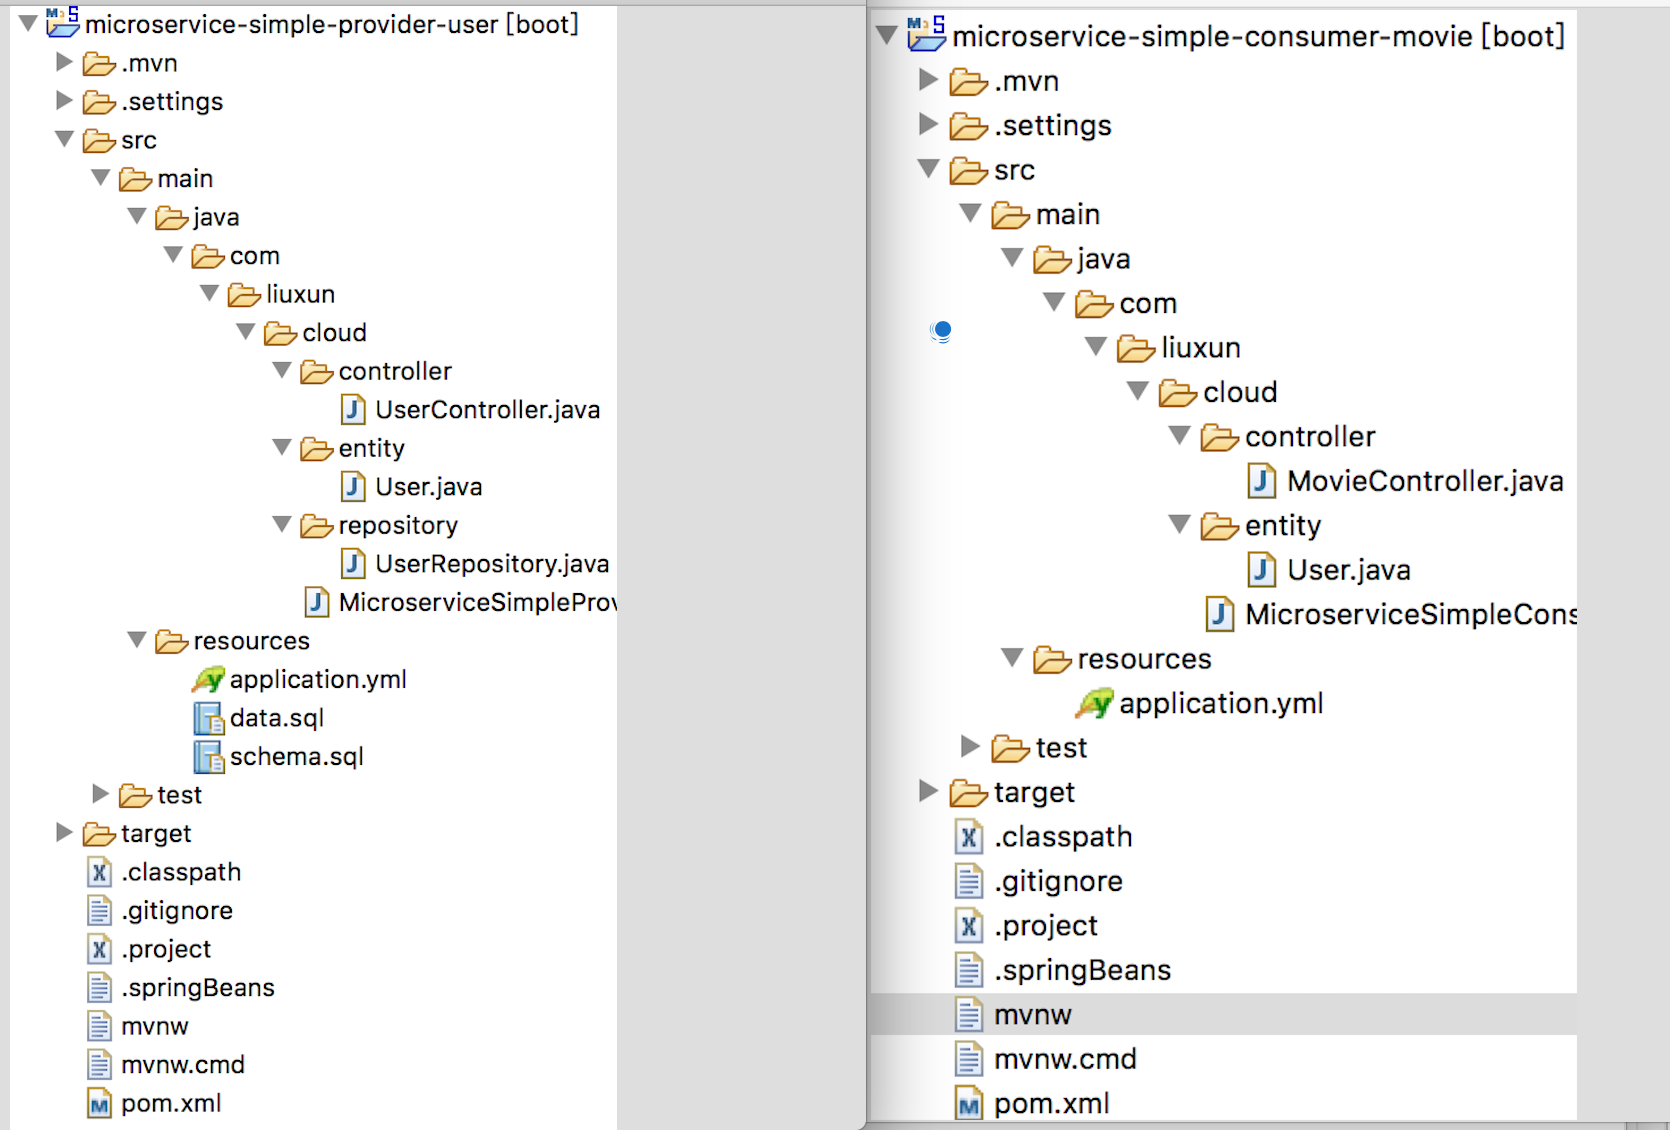Select the liuxun folder in provider-user project
Image resolution: width=1670 pixels, height=1130 pixels.
[300, 294]
